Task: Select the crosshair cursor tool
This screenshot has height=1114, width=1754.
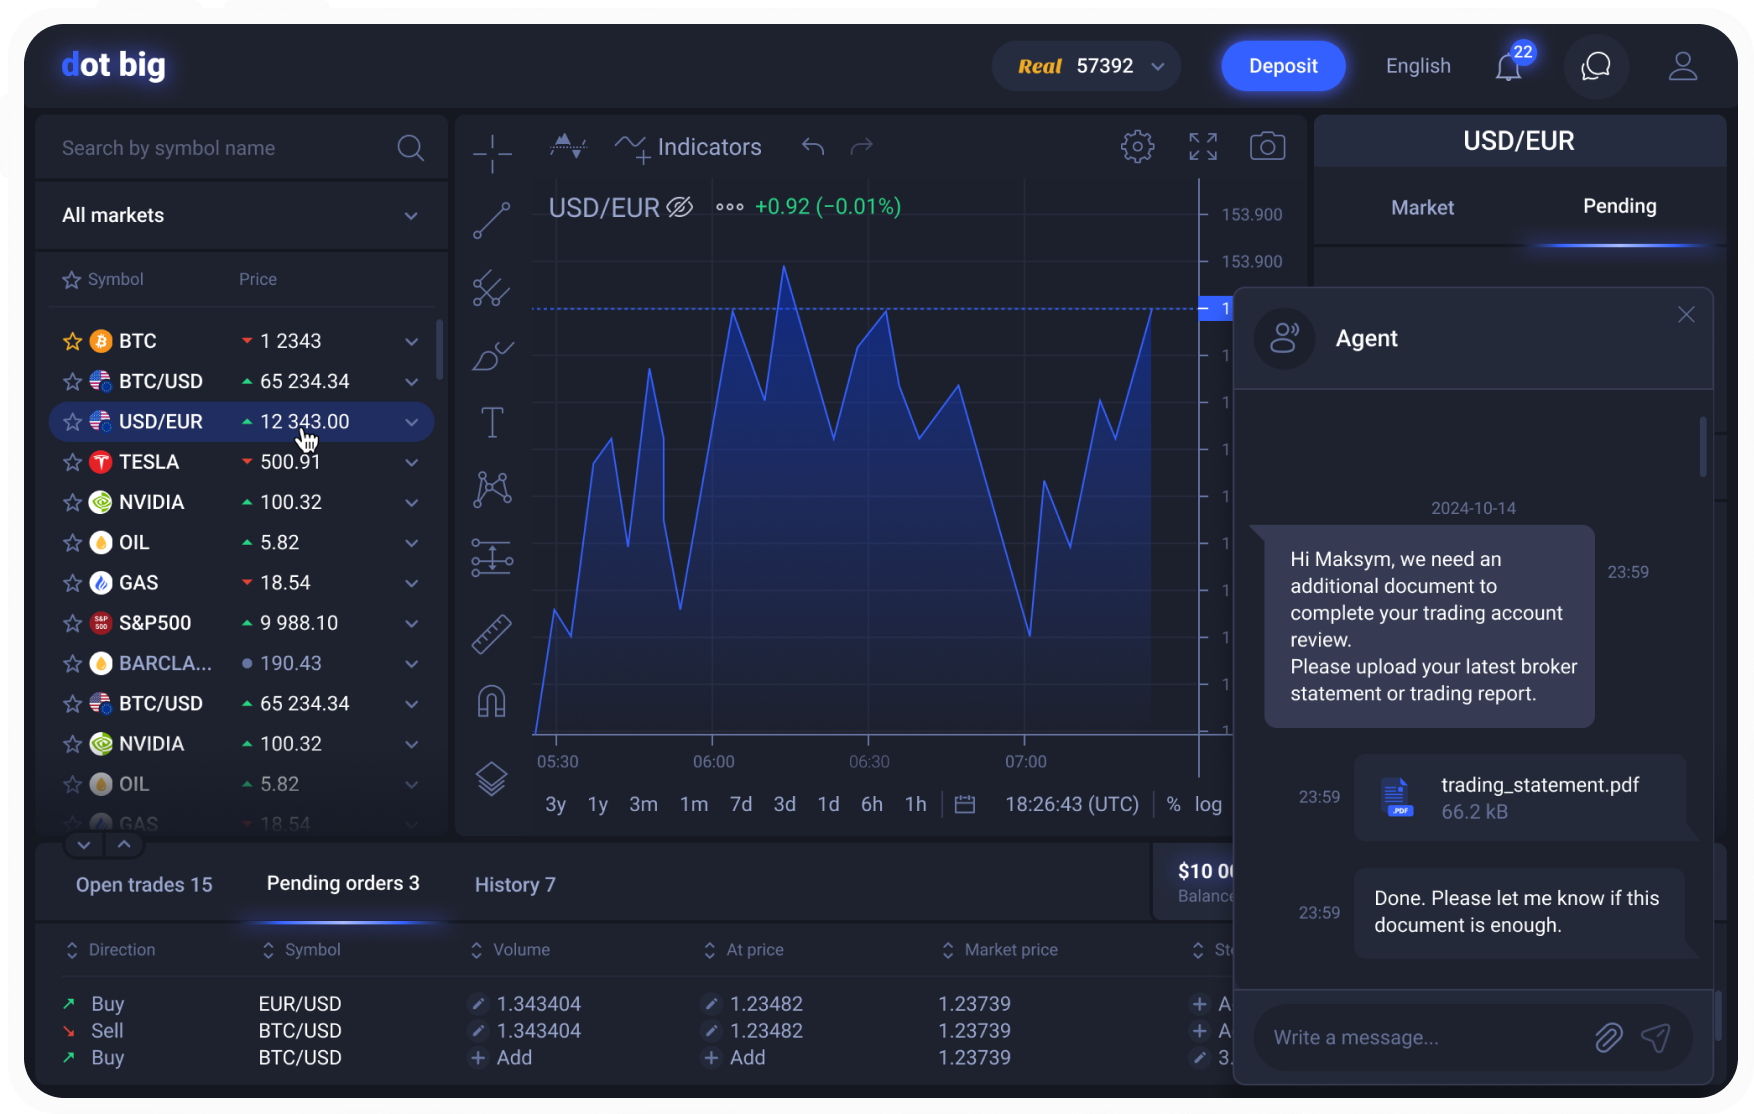Action: pos(492,153)
